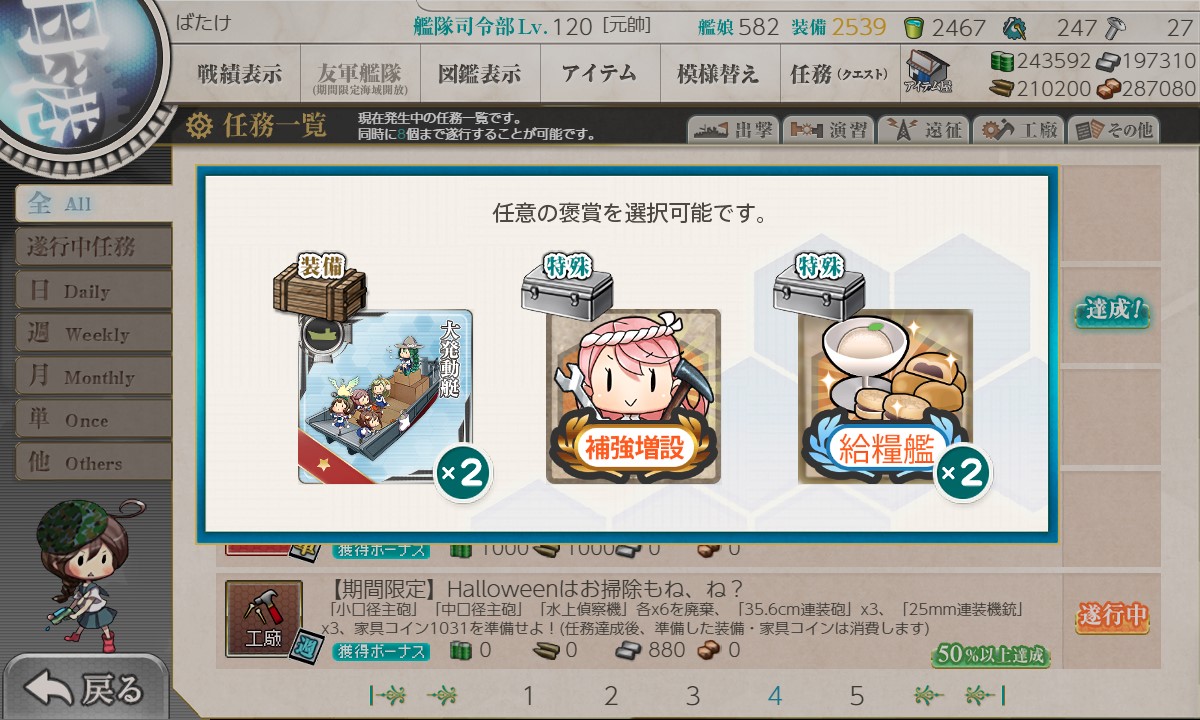This screenshot has width=1200, height=720.
Task: Pick the 給糧艦 food supply reward
Action: 885,397
